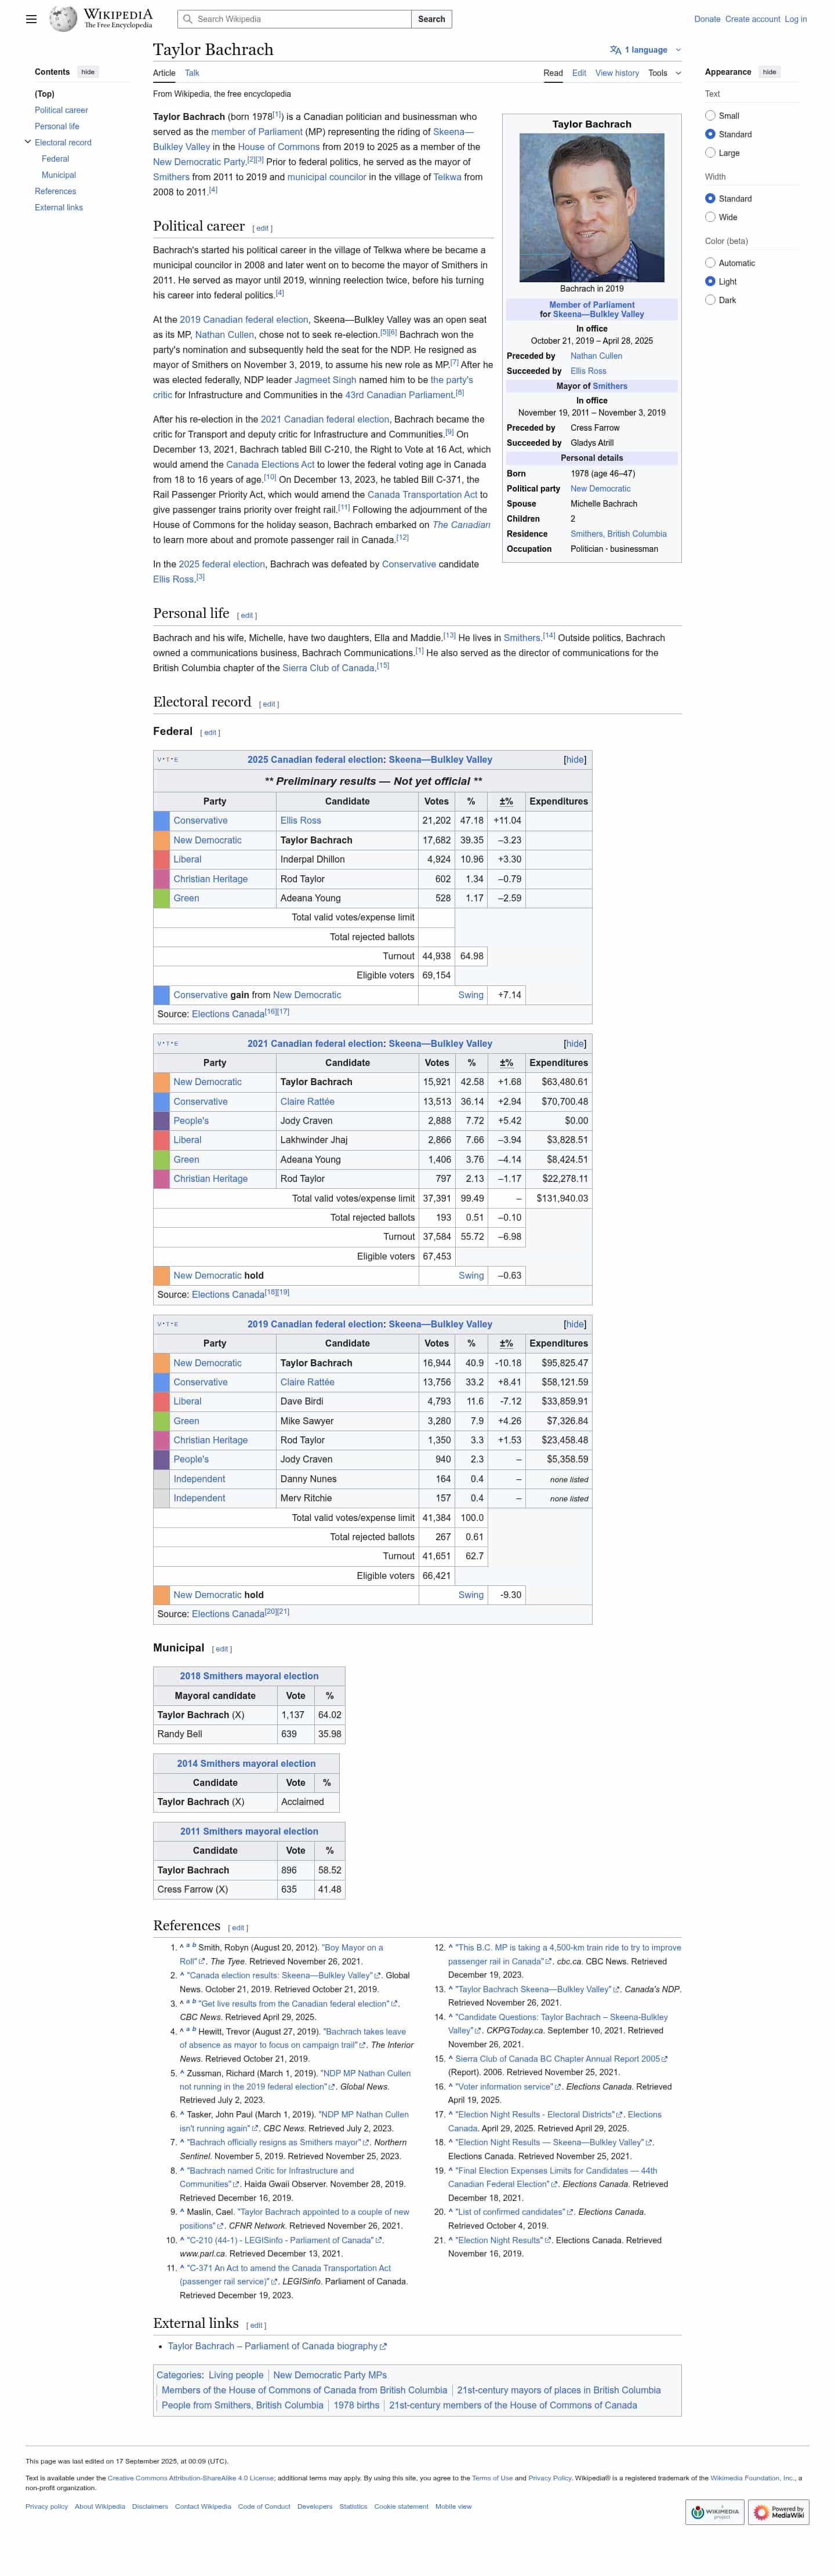
Task: Select the Wide width option
Action: [710, 217]
